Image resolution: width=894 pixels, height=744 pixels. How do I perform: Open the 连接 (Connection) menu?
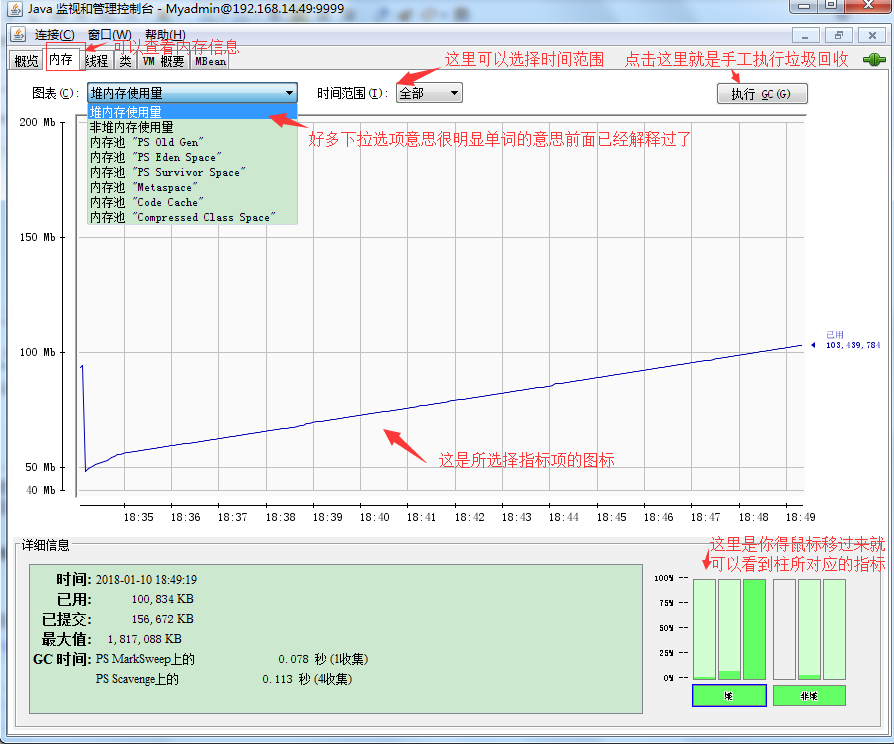point(54,34)
